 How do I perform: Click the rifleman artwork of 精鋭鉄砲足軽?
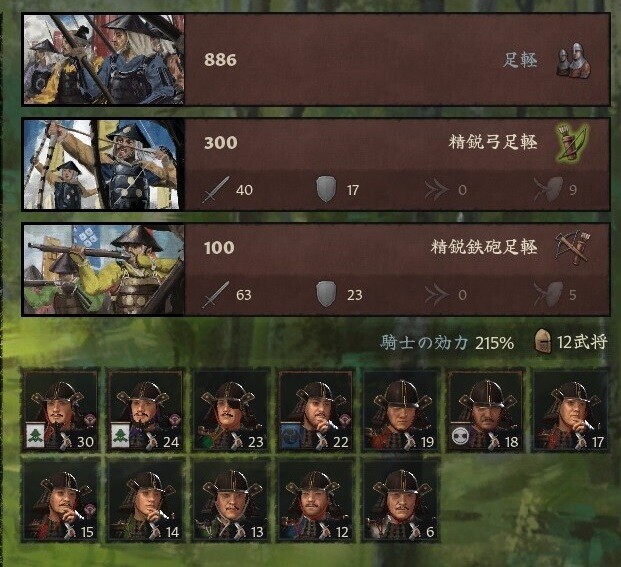coord(104,270)
